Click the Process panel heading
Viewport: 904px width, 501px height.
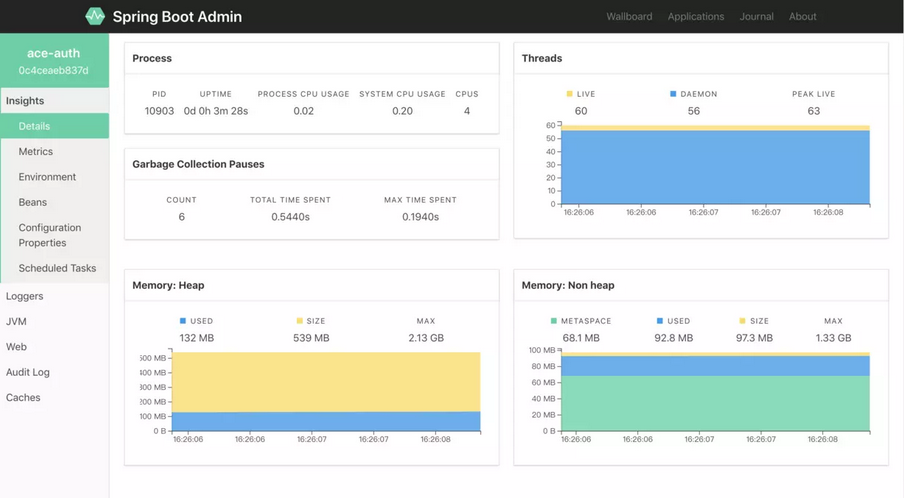(x=152, y=58)
